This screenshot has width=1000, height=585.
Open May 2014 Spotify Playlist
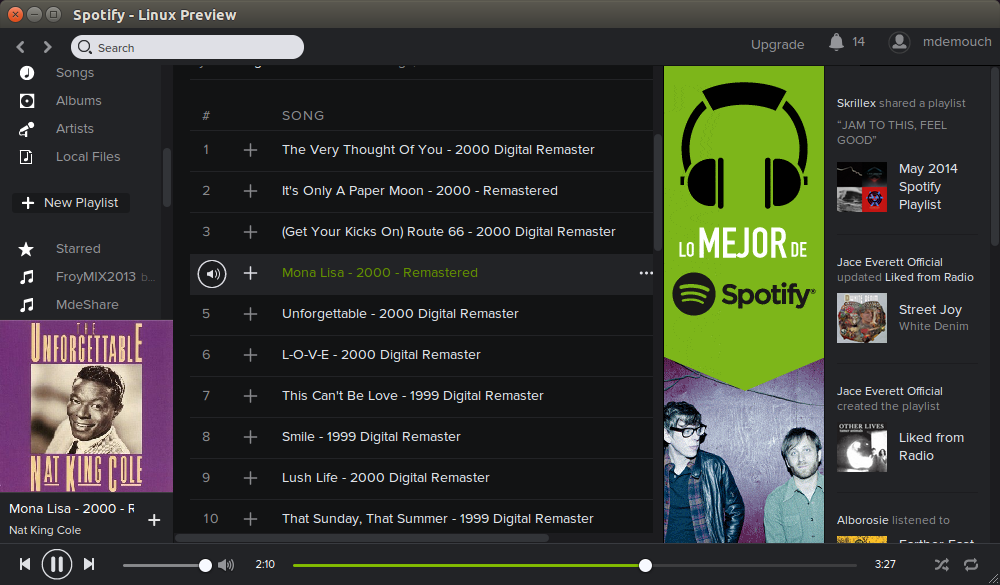[x=928, y=187]
